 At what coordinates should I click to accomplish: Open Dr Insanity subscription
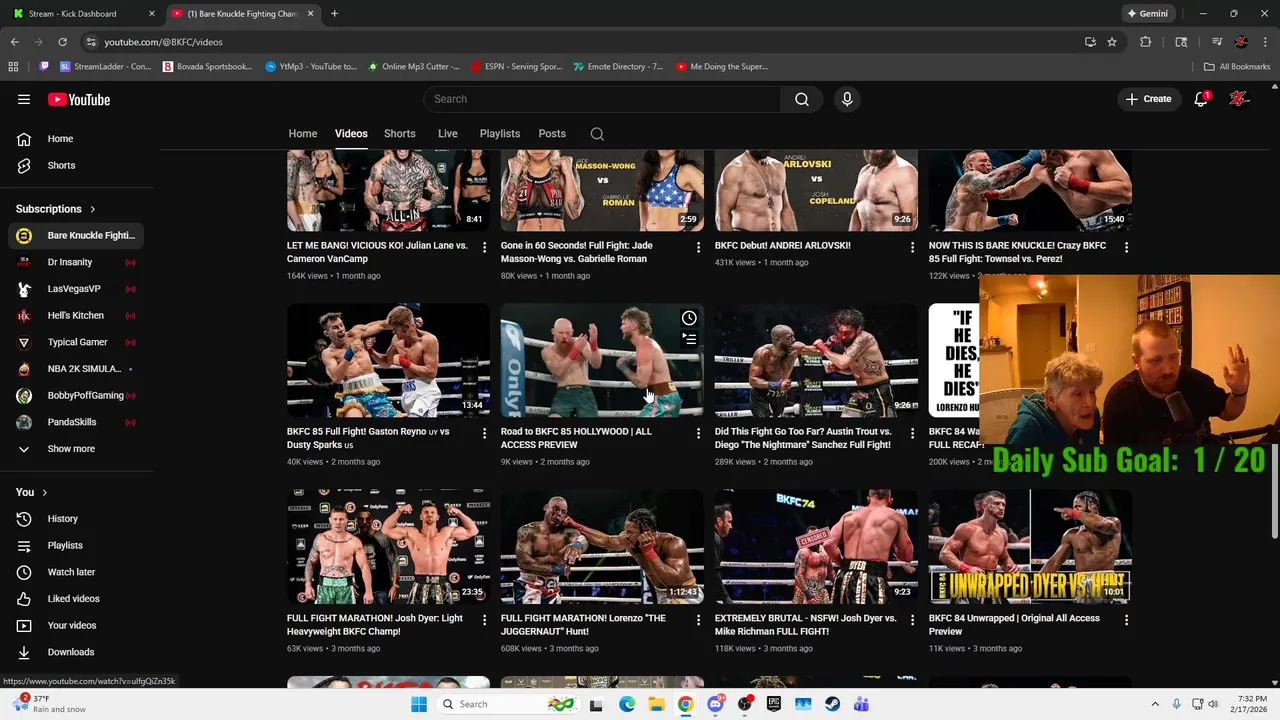pos(77,262)
